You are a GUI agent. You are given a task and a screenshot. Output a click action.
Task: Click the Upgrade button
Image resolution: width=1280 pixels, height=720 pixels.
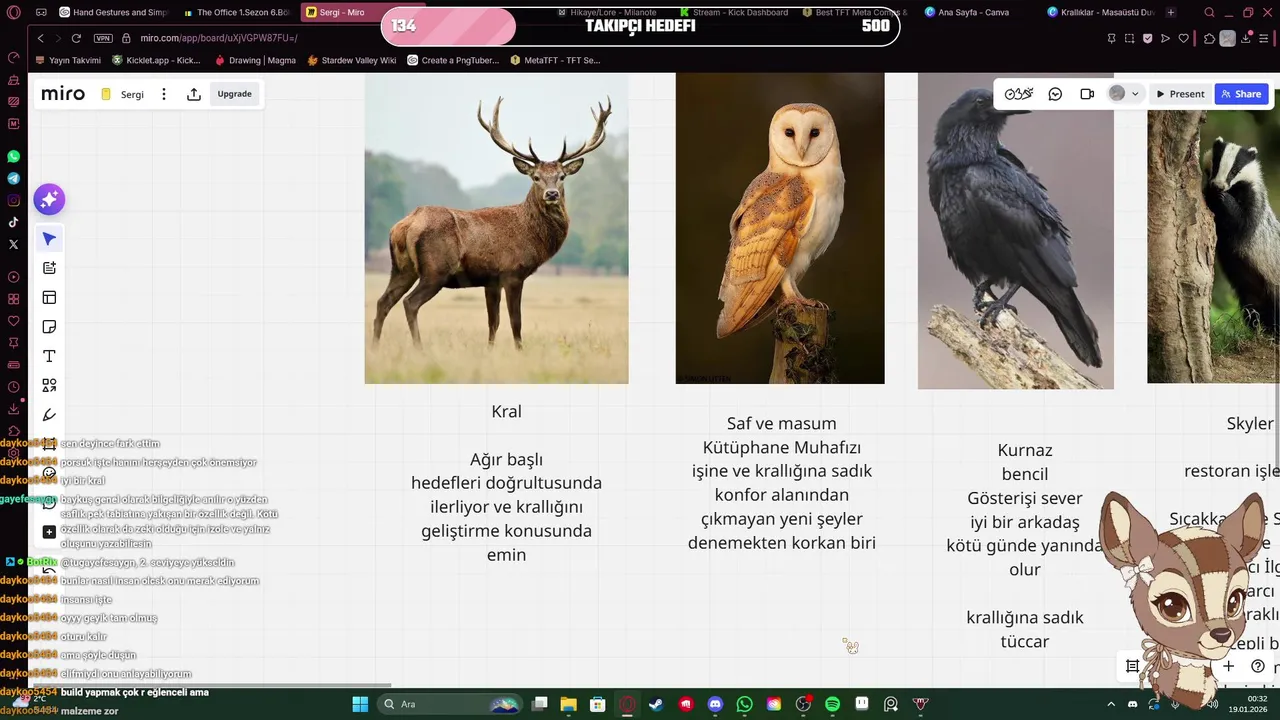pos(235,94)
